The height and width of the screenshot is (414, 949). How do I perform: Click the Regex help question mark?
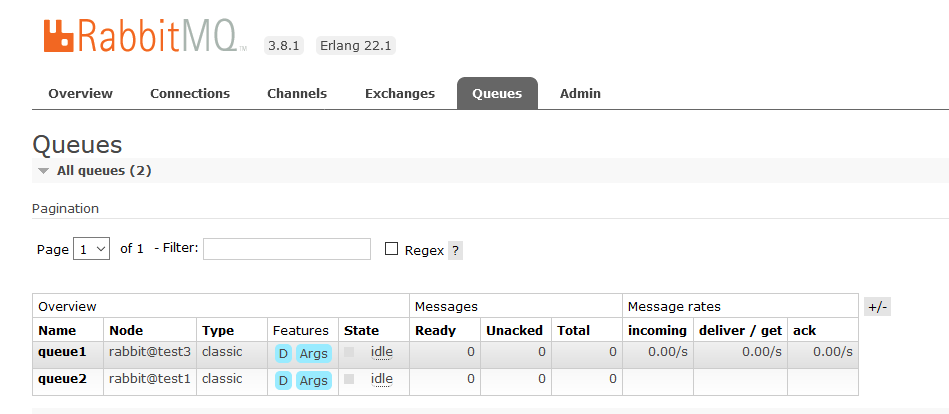(455, 251)
